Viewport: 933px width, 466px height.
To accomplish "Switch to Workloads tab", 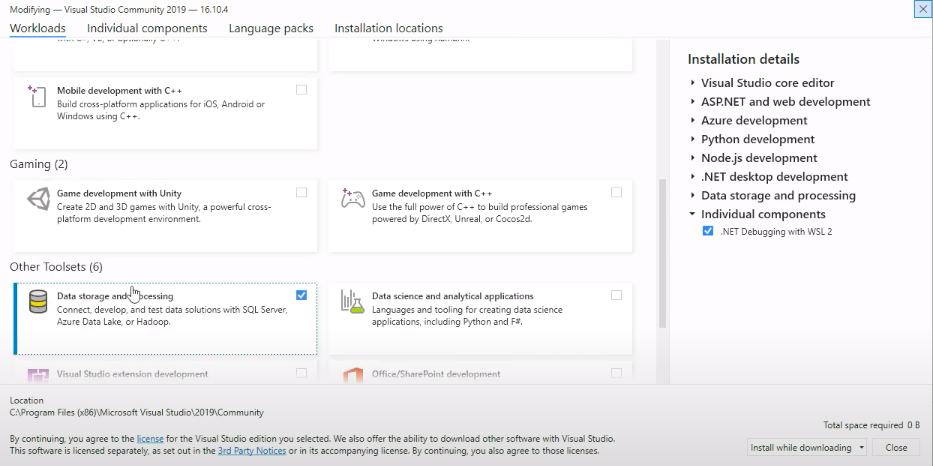I will click(37, 28).
